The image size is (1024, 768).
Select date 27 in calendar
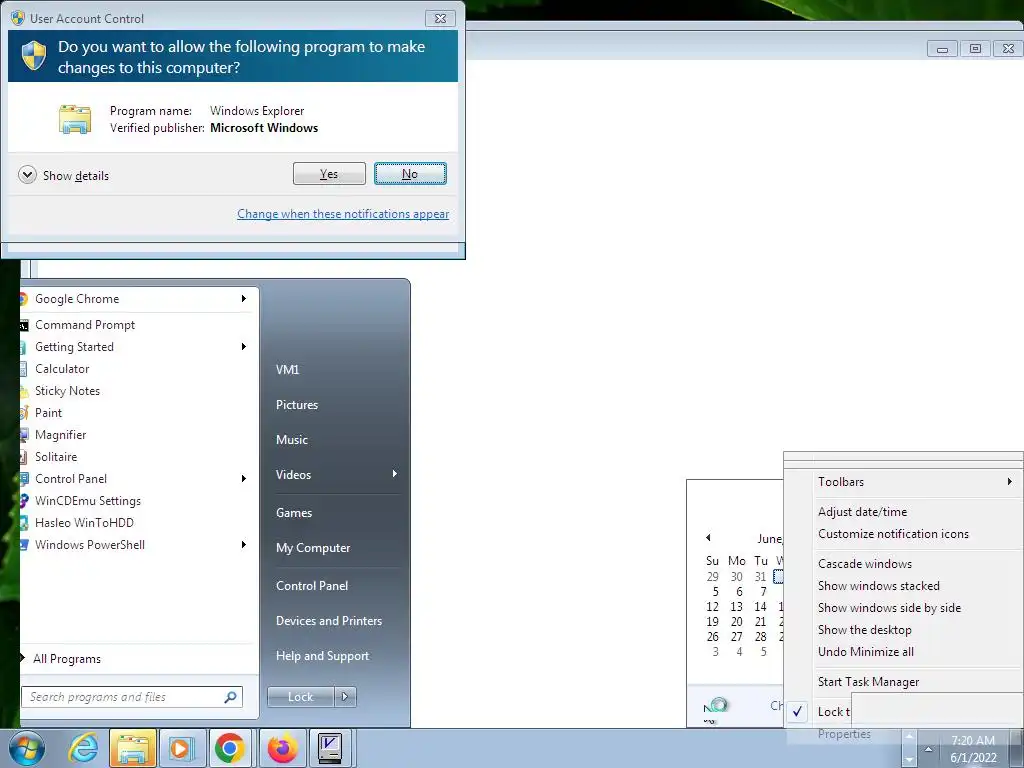point(737,637)
